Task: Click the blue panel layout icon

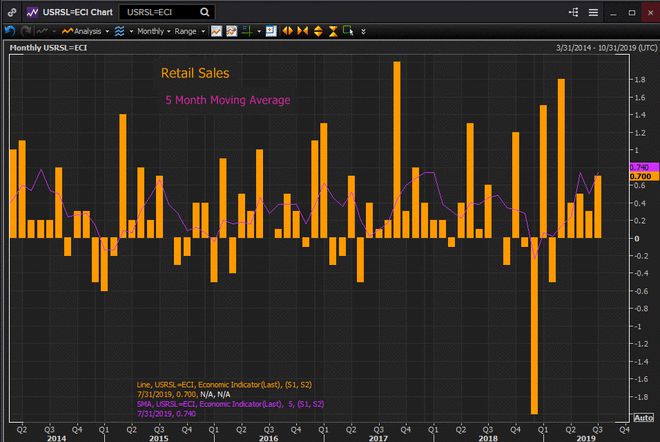Action: pos(271,31)
